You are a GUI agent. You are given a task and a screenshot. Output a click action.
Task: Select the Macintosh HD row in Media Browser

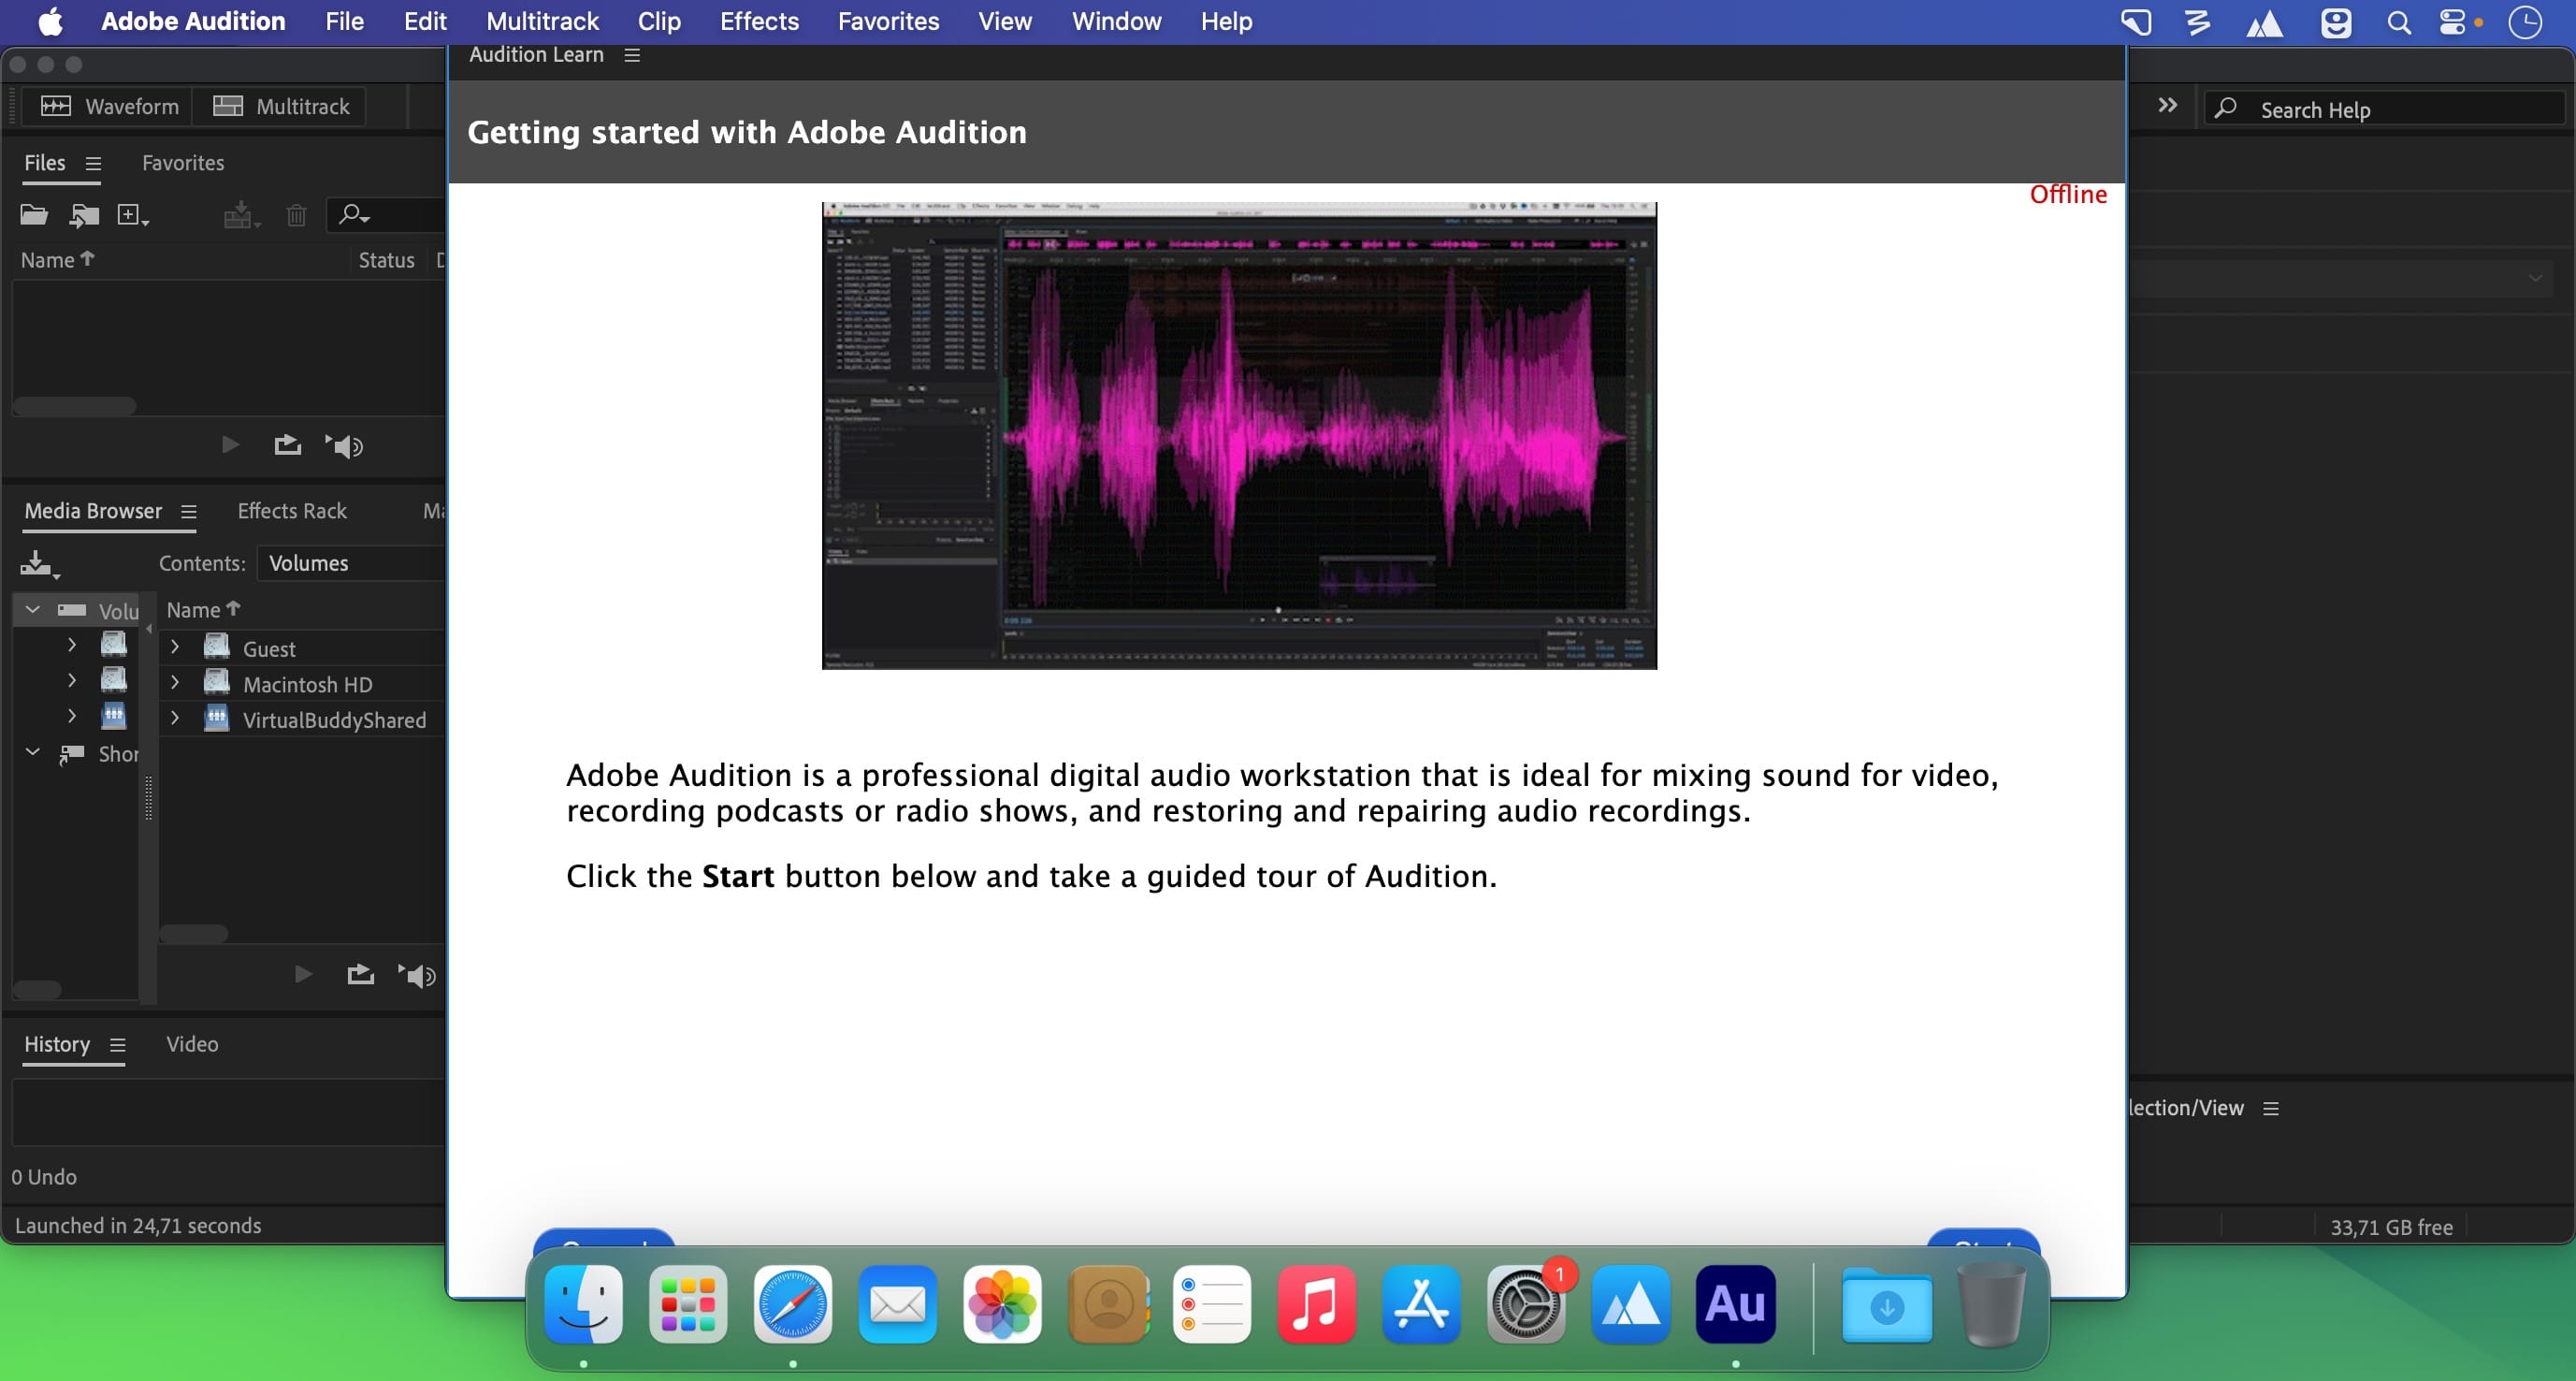pos(302,684)
